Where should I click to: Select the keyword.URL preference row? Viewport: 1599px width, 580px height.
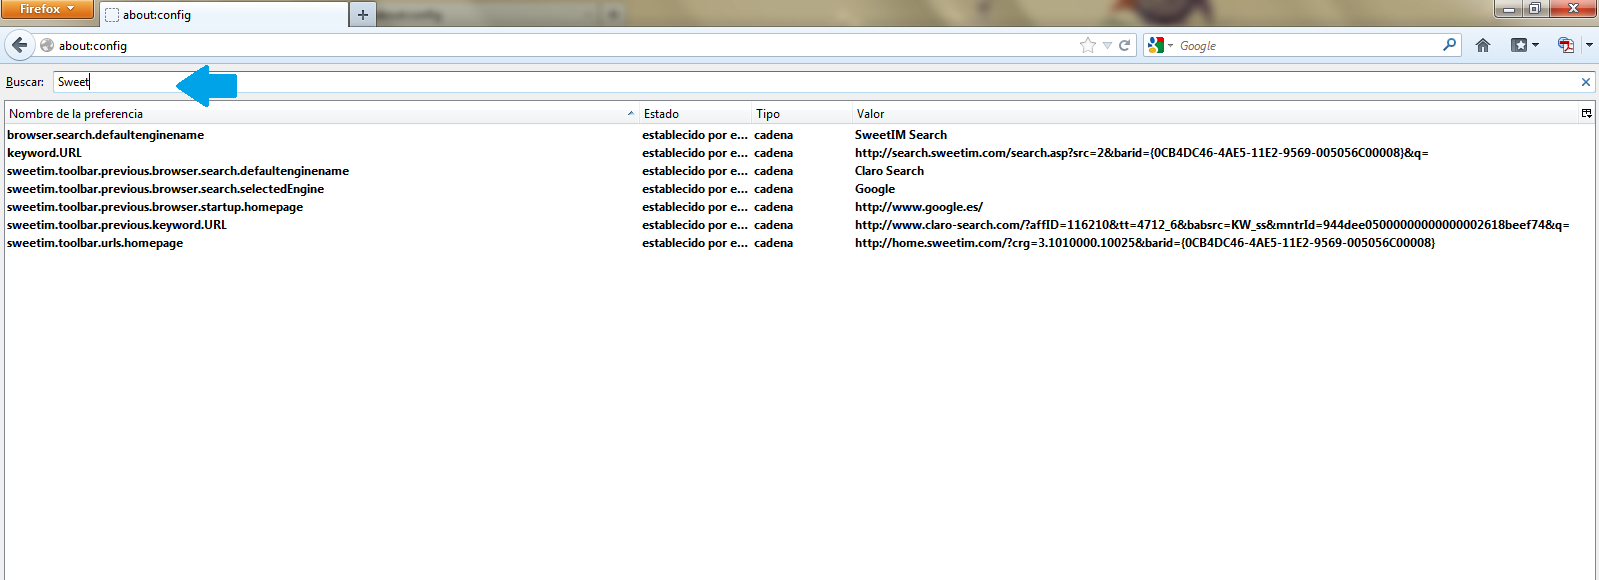tap(45, 153)
